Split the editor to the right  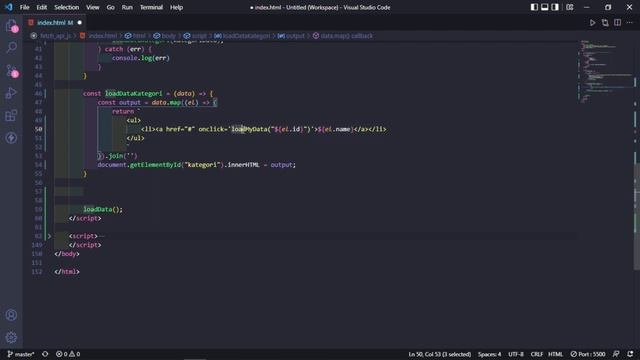618,23
